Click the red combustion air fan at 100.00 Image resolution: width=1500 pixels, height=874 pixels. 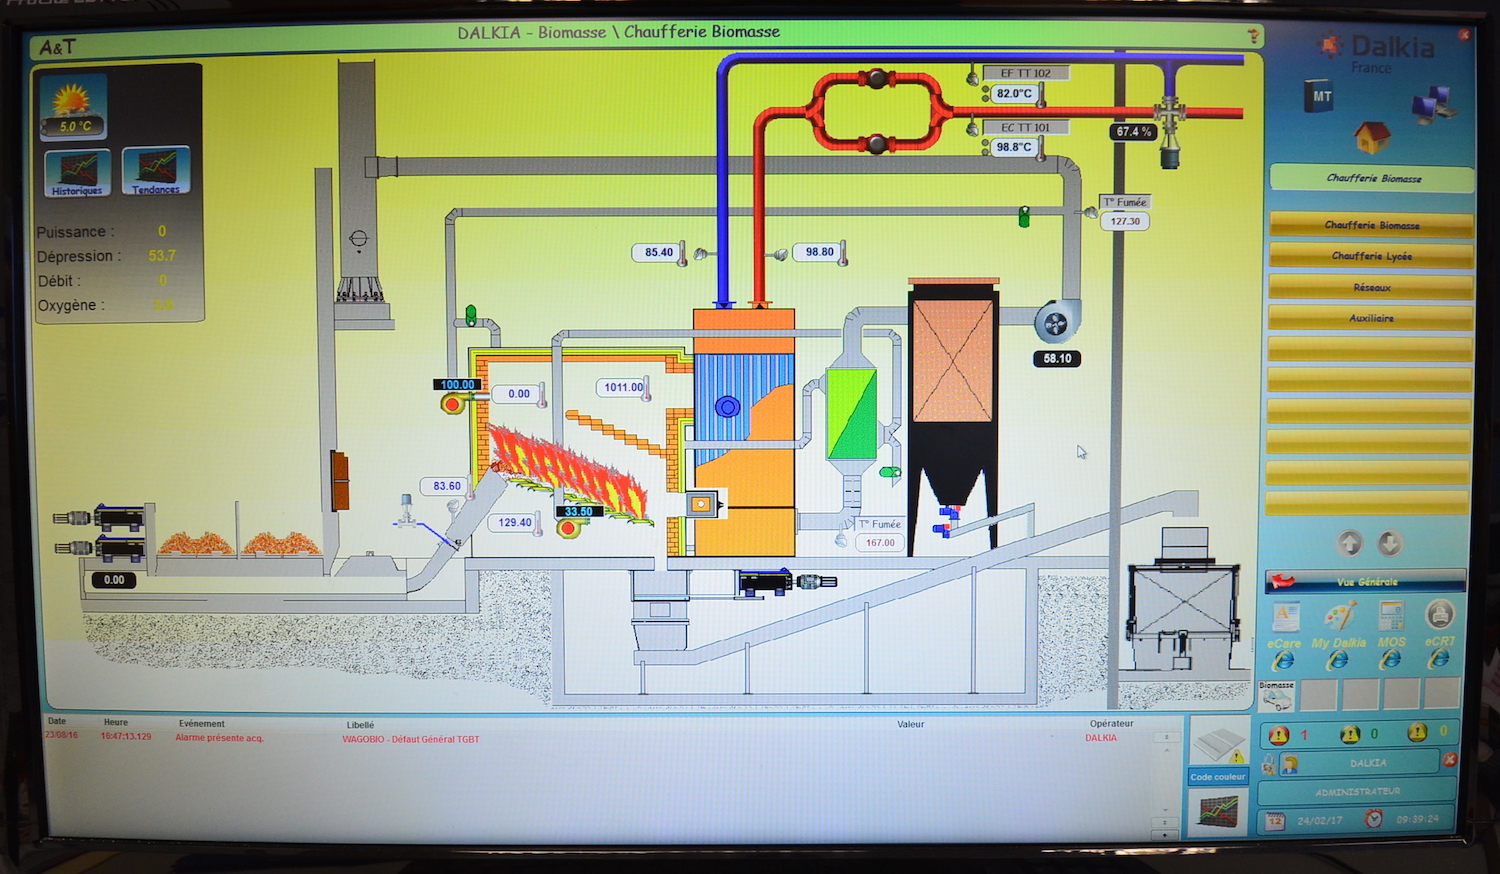click(x=452, y=404)
